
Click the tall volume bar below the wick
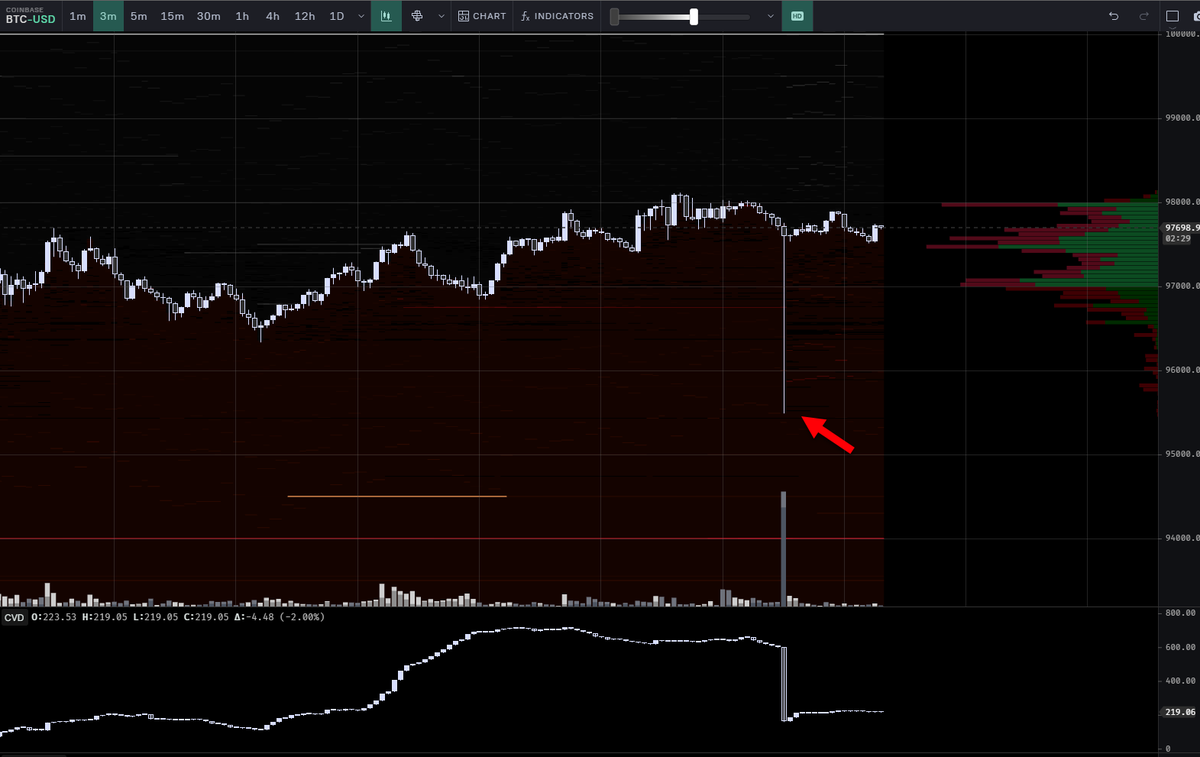(x=784, y=548)
